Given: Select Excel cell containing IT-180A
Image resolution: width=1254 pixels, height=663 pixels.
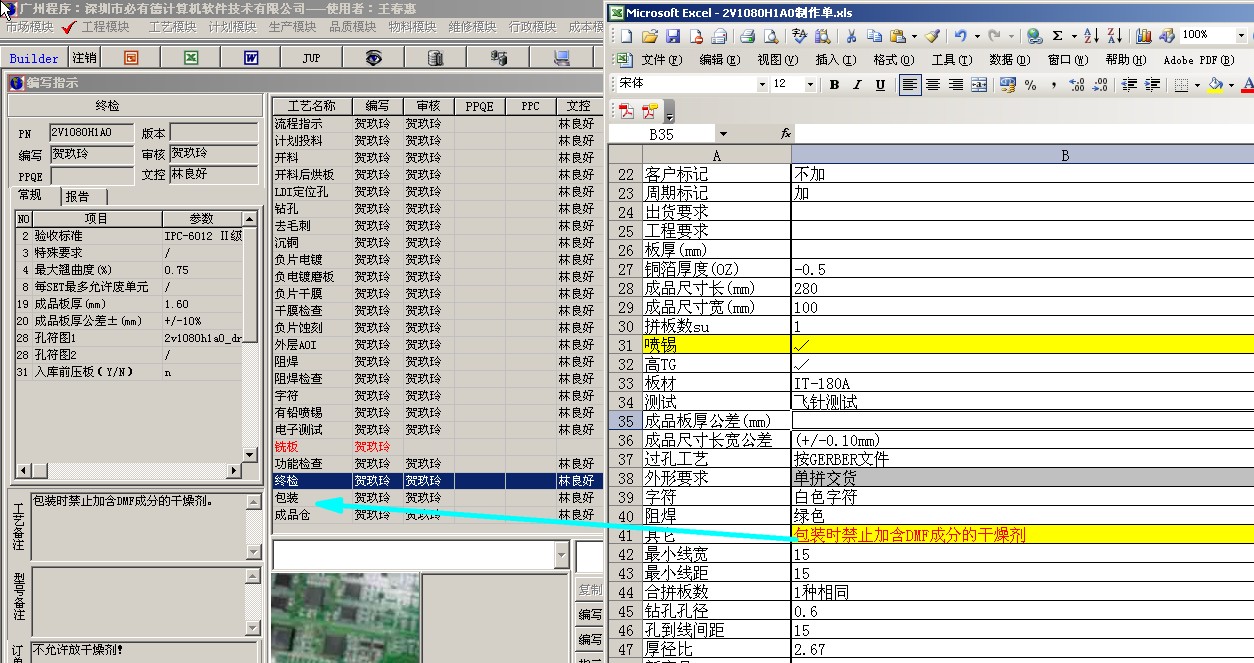Looking at the screenshot, I should pos(1022,383).
